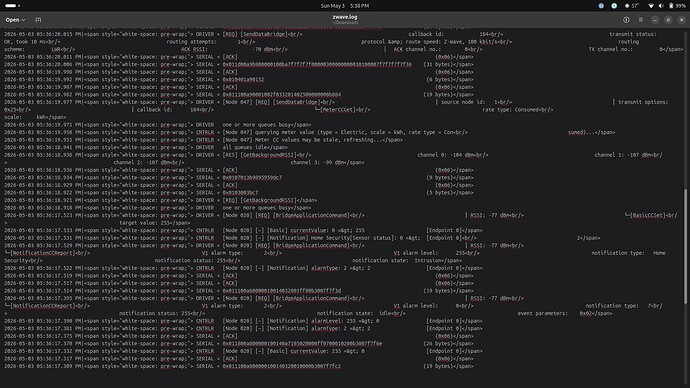Click '[MeterCCGet]' log text
This screenshot has width=690, height=388.
[x=338, y=110]
